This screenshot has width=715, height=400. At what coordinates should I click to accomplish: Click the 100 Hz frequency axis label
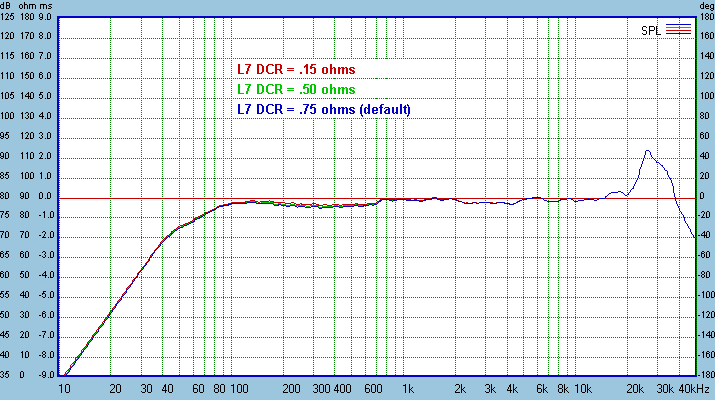click(239, 388)
